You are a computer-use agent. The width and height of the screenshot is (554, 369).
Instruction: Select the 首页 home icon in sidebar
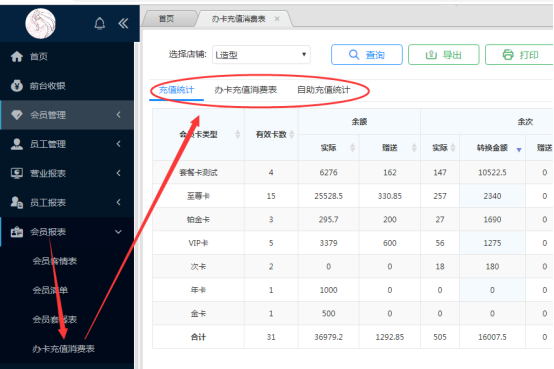coord(17,56)
